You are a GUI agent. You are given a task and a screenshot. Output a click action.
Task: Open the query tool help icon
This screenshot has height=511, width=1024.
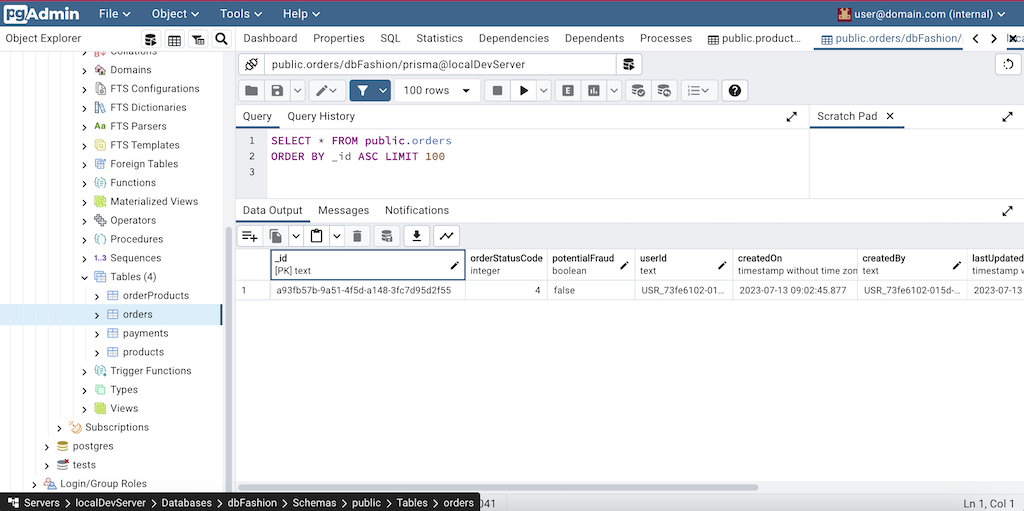[735, 91]
